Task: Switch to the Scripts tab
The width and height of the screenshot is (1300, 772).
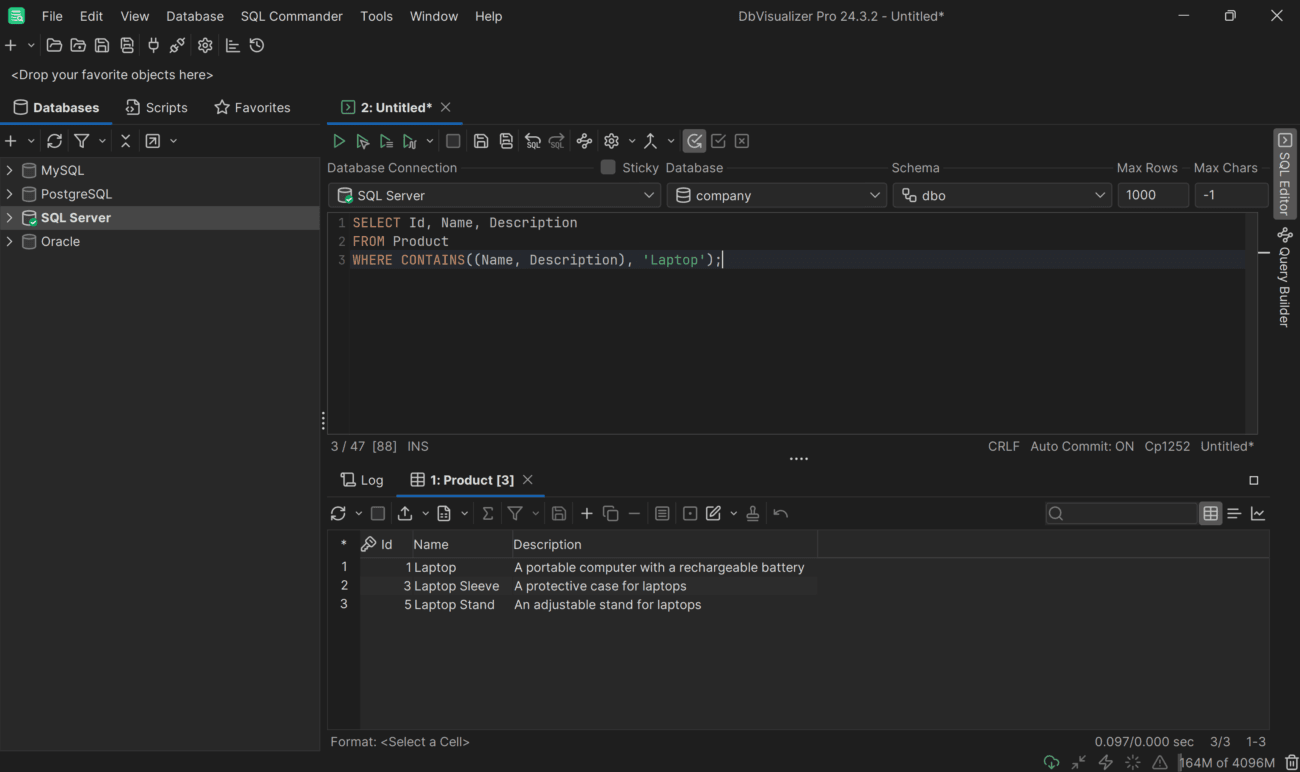Action: pyautogui.click(x=157, y=107)
